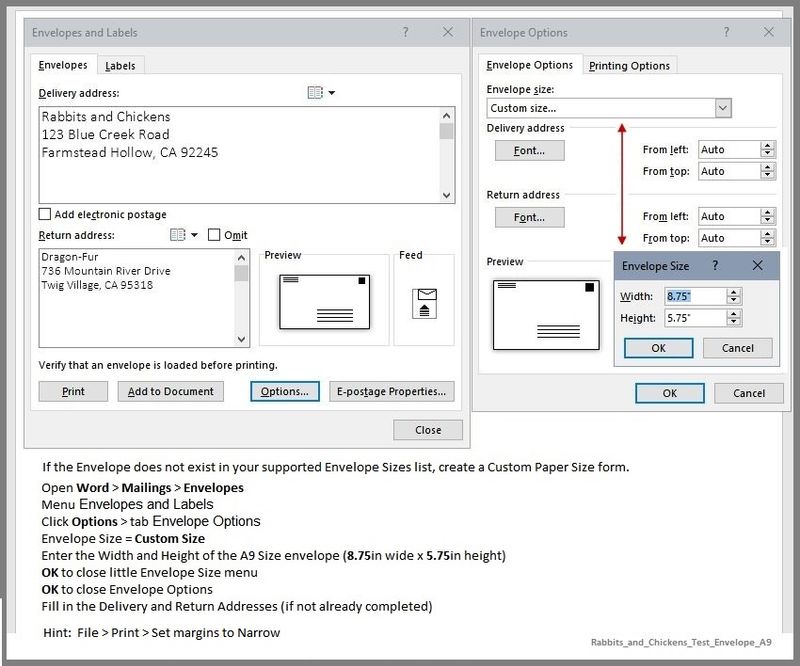Open the delivery address book icon

(x=315, y=93)
